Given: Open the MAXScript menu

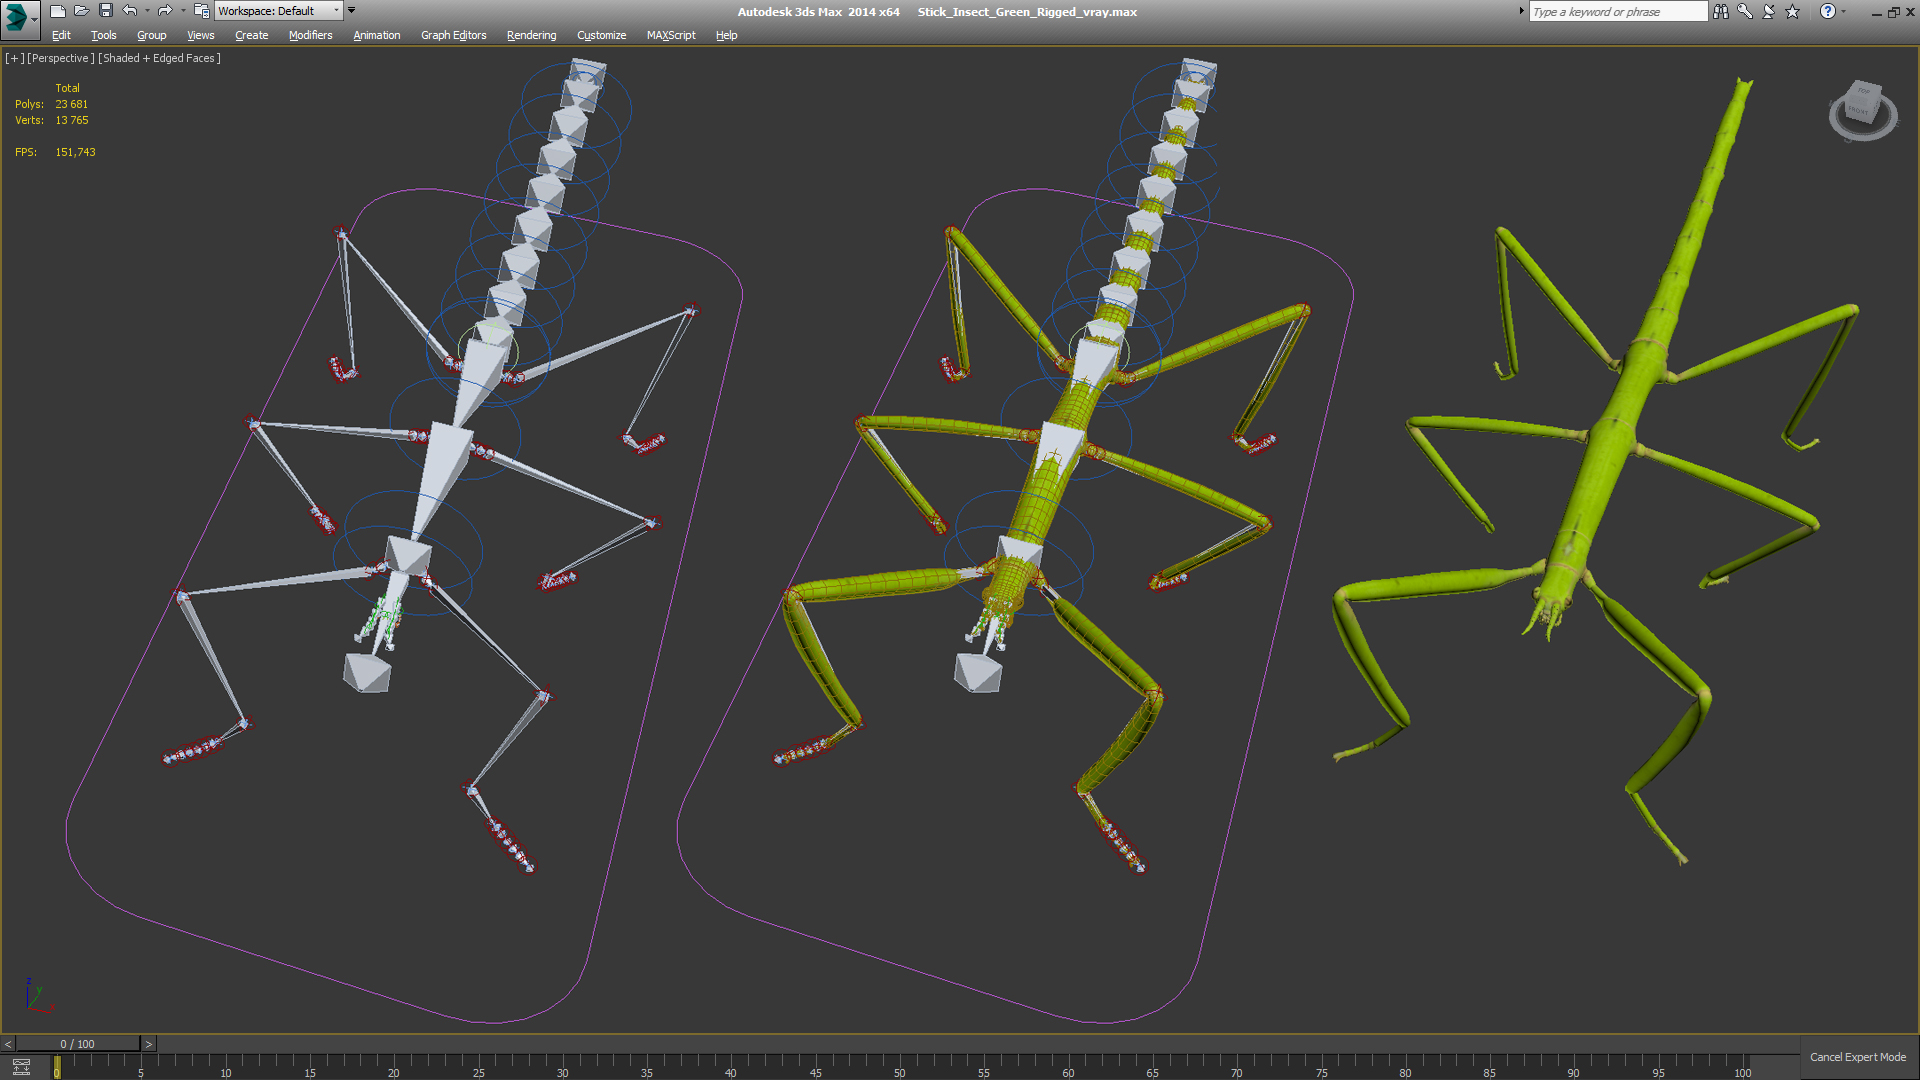Looking at the screenshot, I should [x=671, y=35].
